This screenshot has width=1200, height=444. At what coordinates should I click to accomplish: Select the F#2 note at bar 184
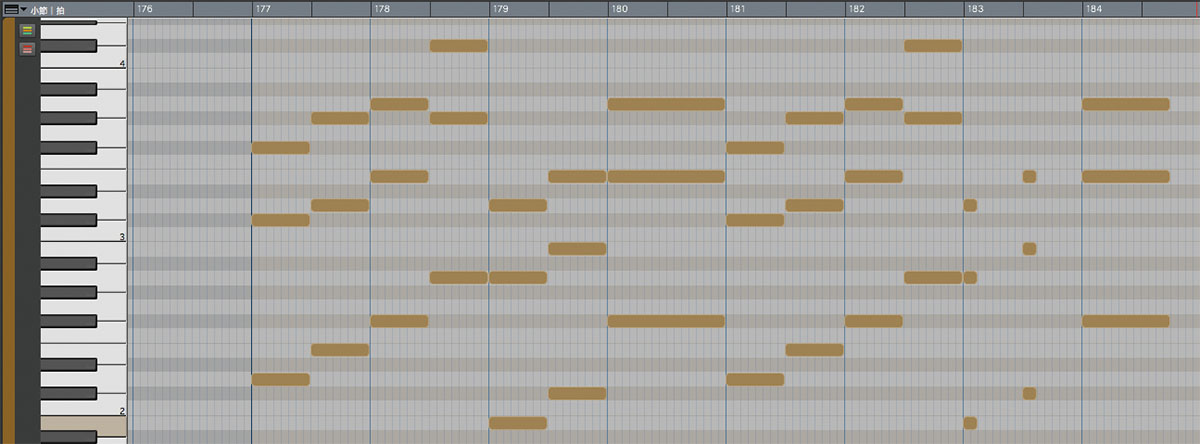click(1126, 321)
